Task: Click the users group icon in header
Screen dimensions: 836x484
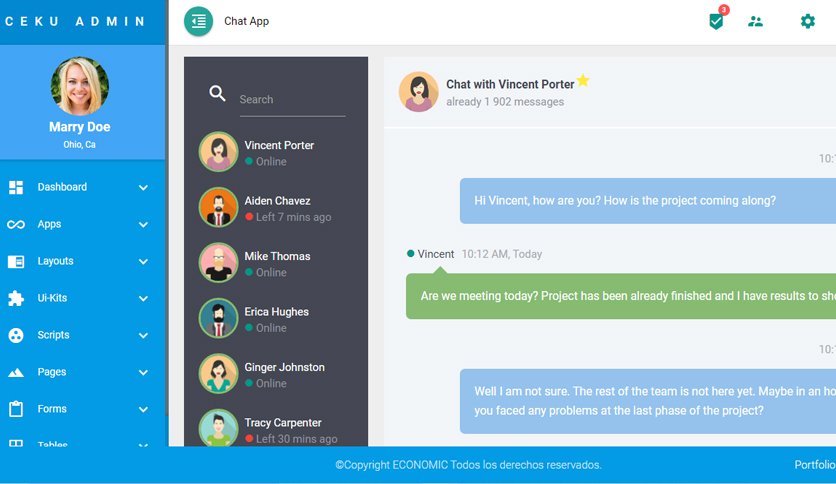Action: point(755,21)
